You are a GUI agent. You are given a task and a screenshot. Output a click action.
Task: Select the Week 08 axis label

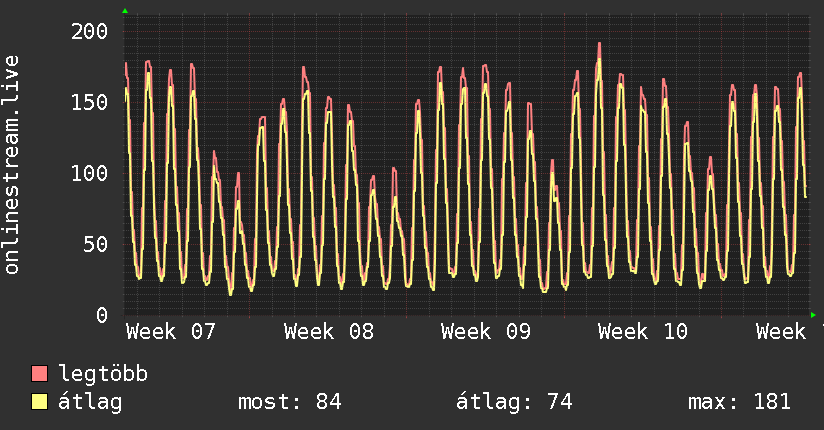click(329, 332)
